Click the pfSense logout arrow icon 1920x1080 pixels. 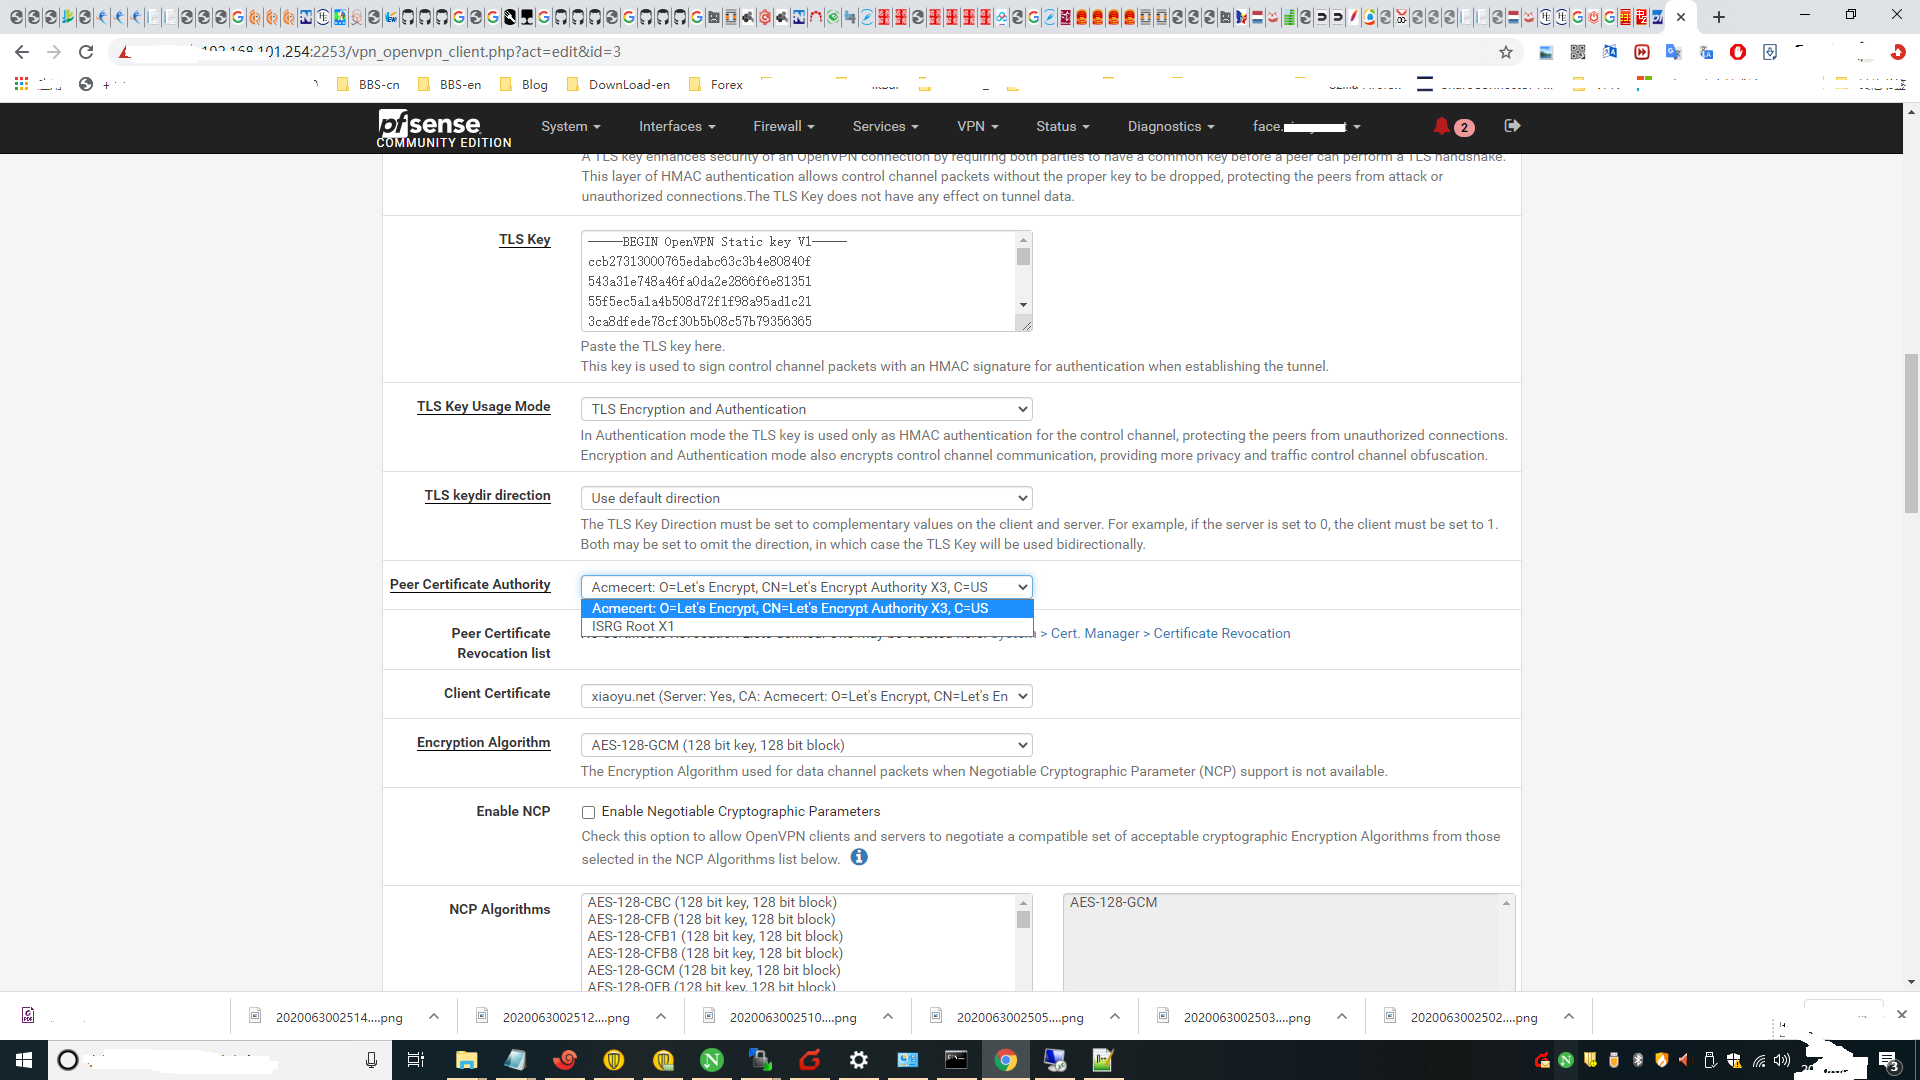[1512, 126]
